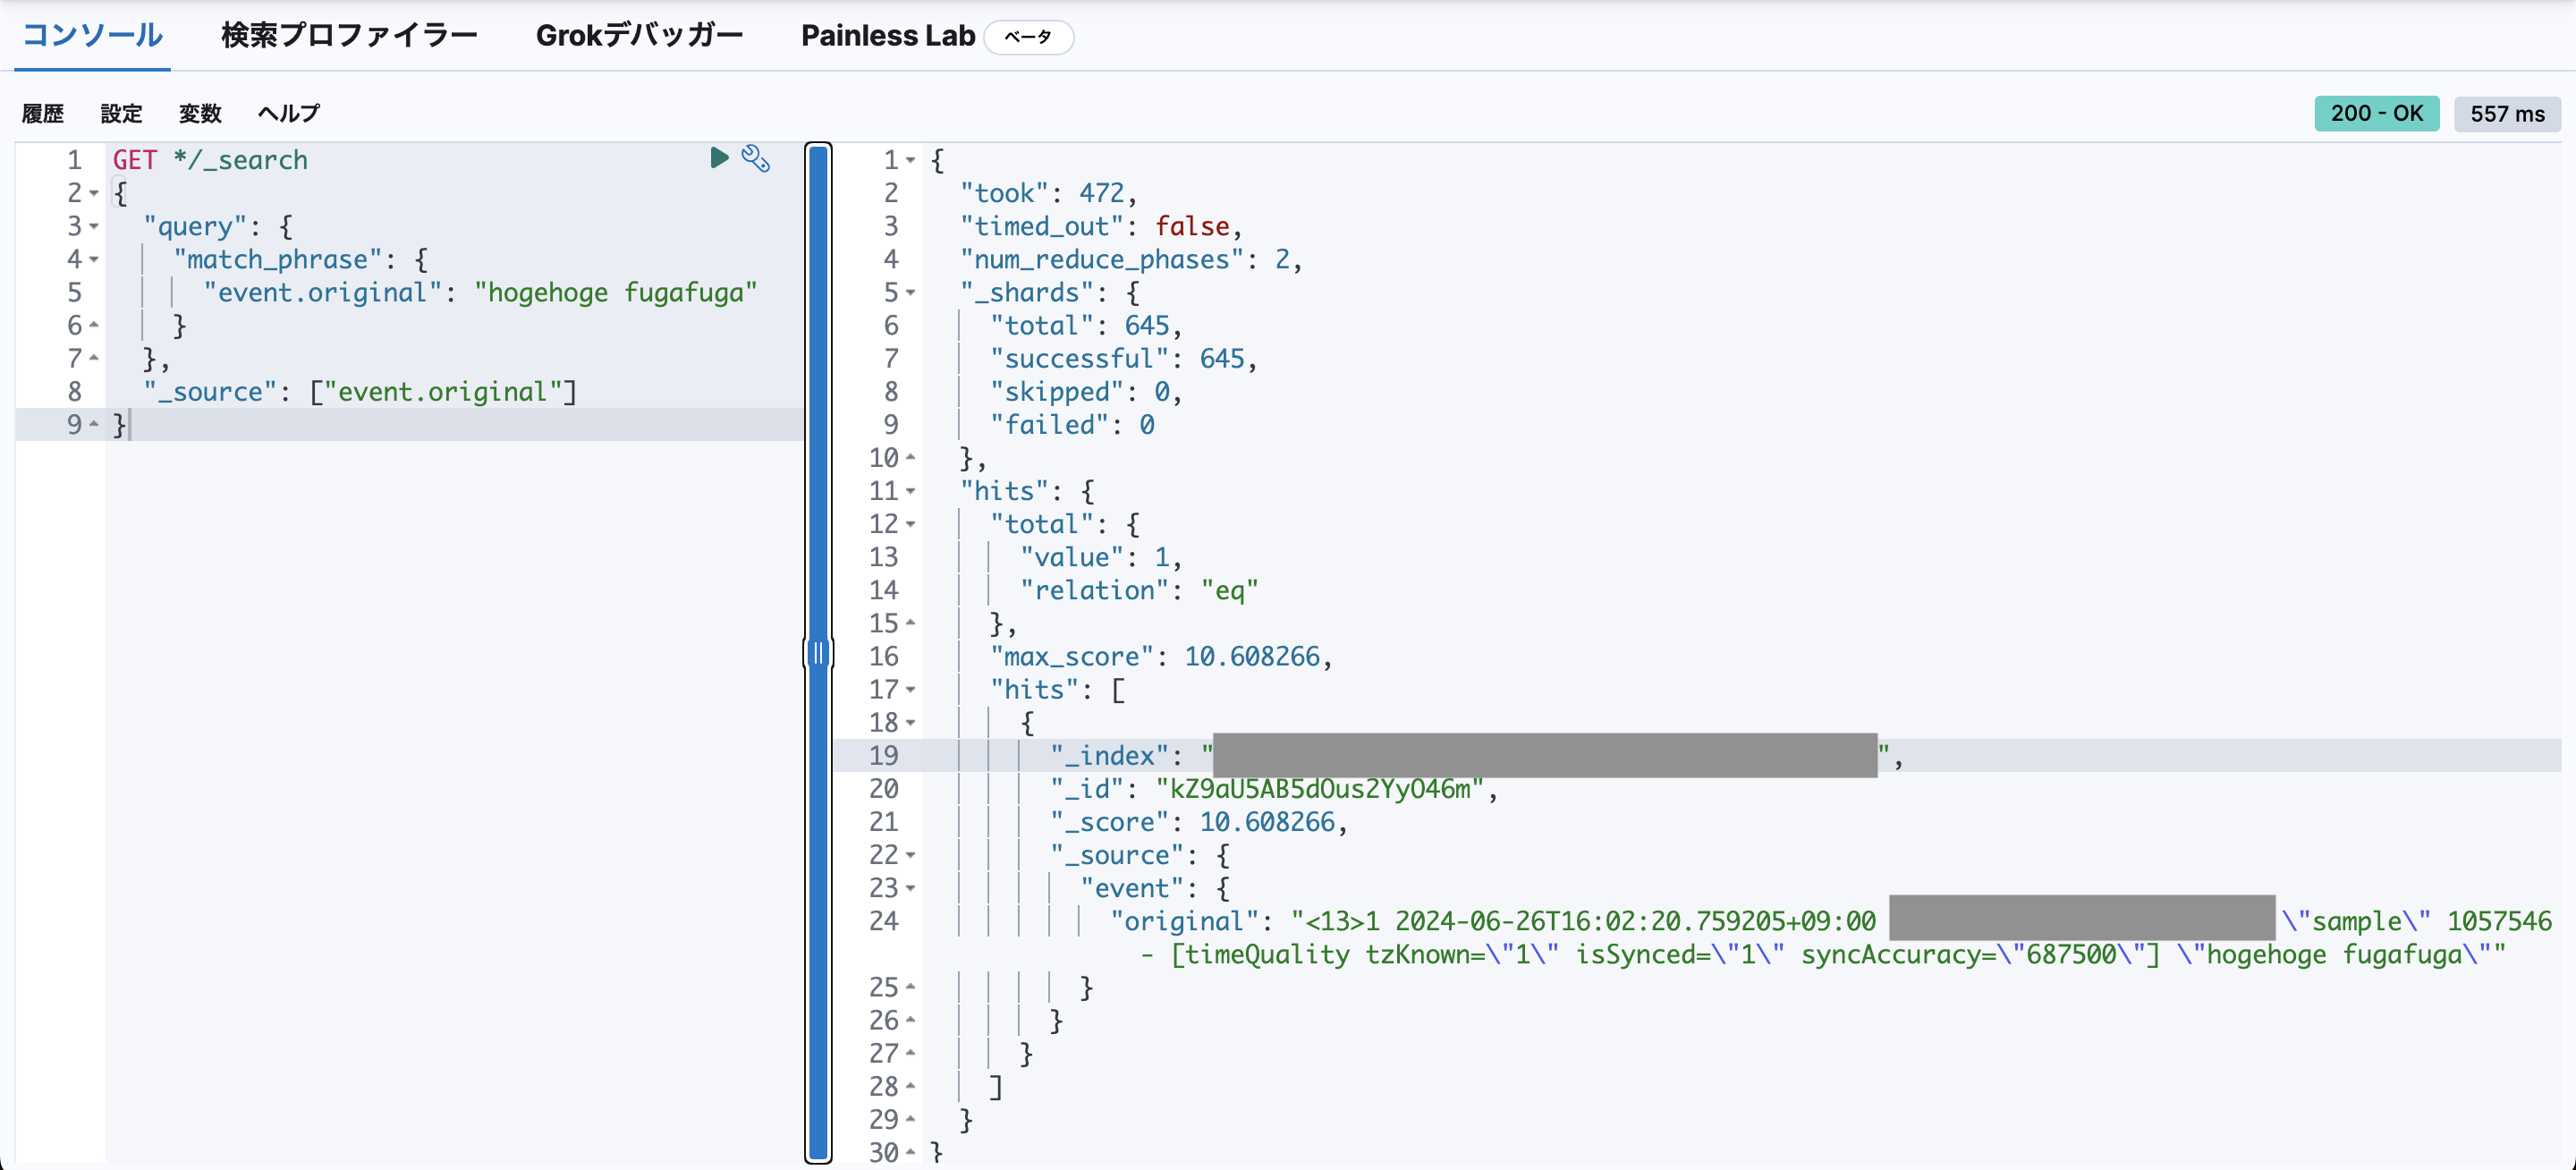The image size is (2576, 1170).
Task: Open the ヘルプ help menu
Action: tap(289, 113)
